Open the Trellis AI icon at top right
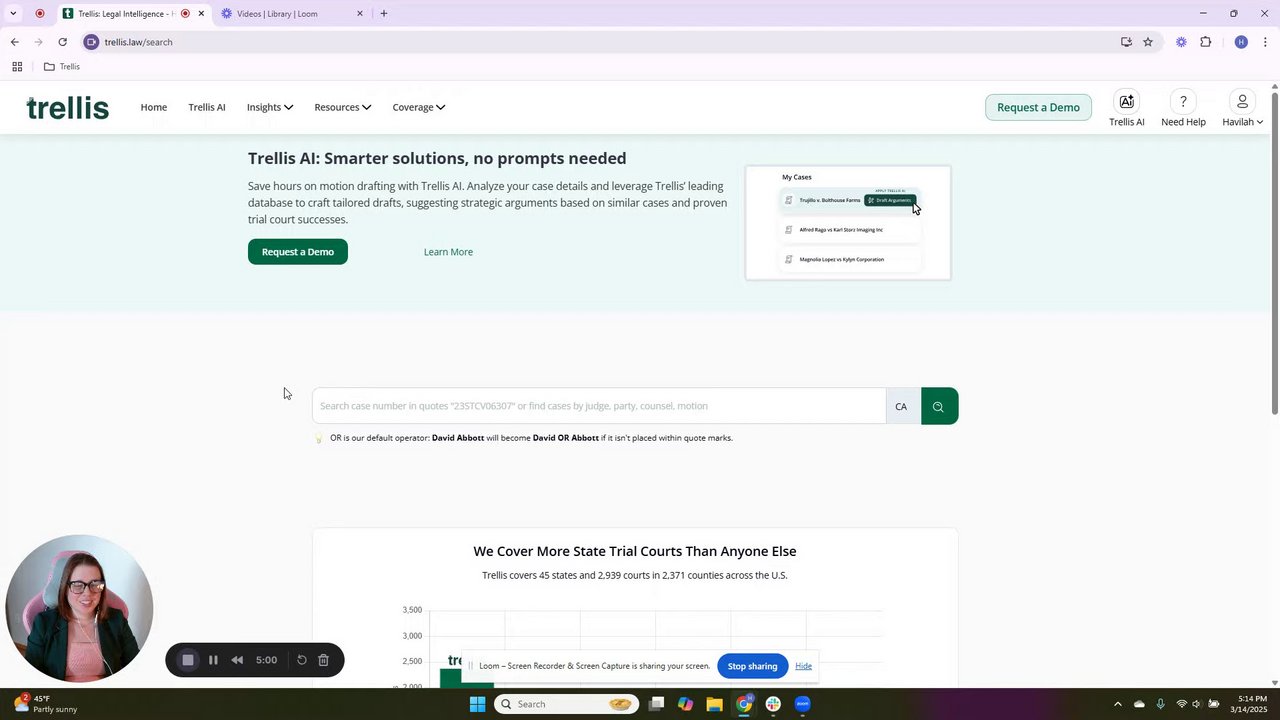 [1126, 101]
